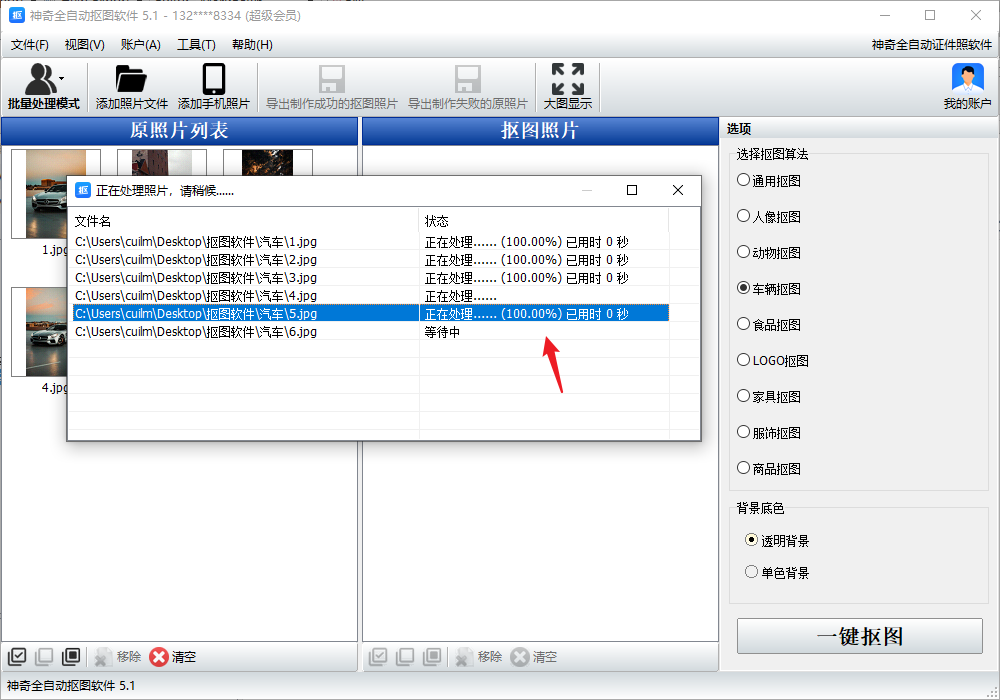The image size is (1000, 700).
Task: Click select-all checkbox icon in bottom-left toolbar
Action: (x=17, y=657)
